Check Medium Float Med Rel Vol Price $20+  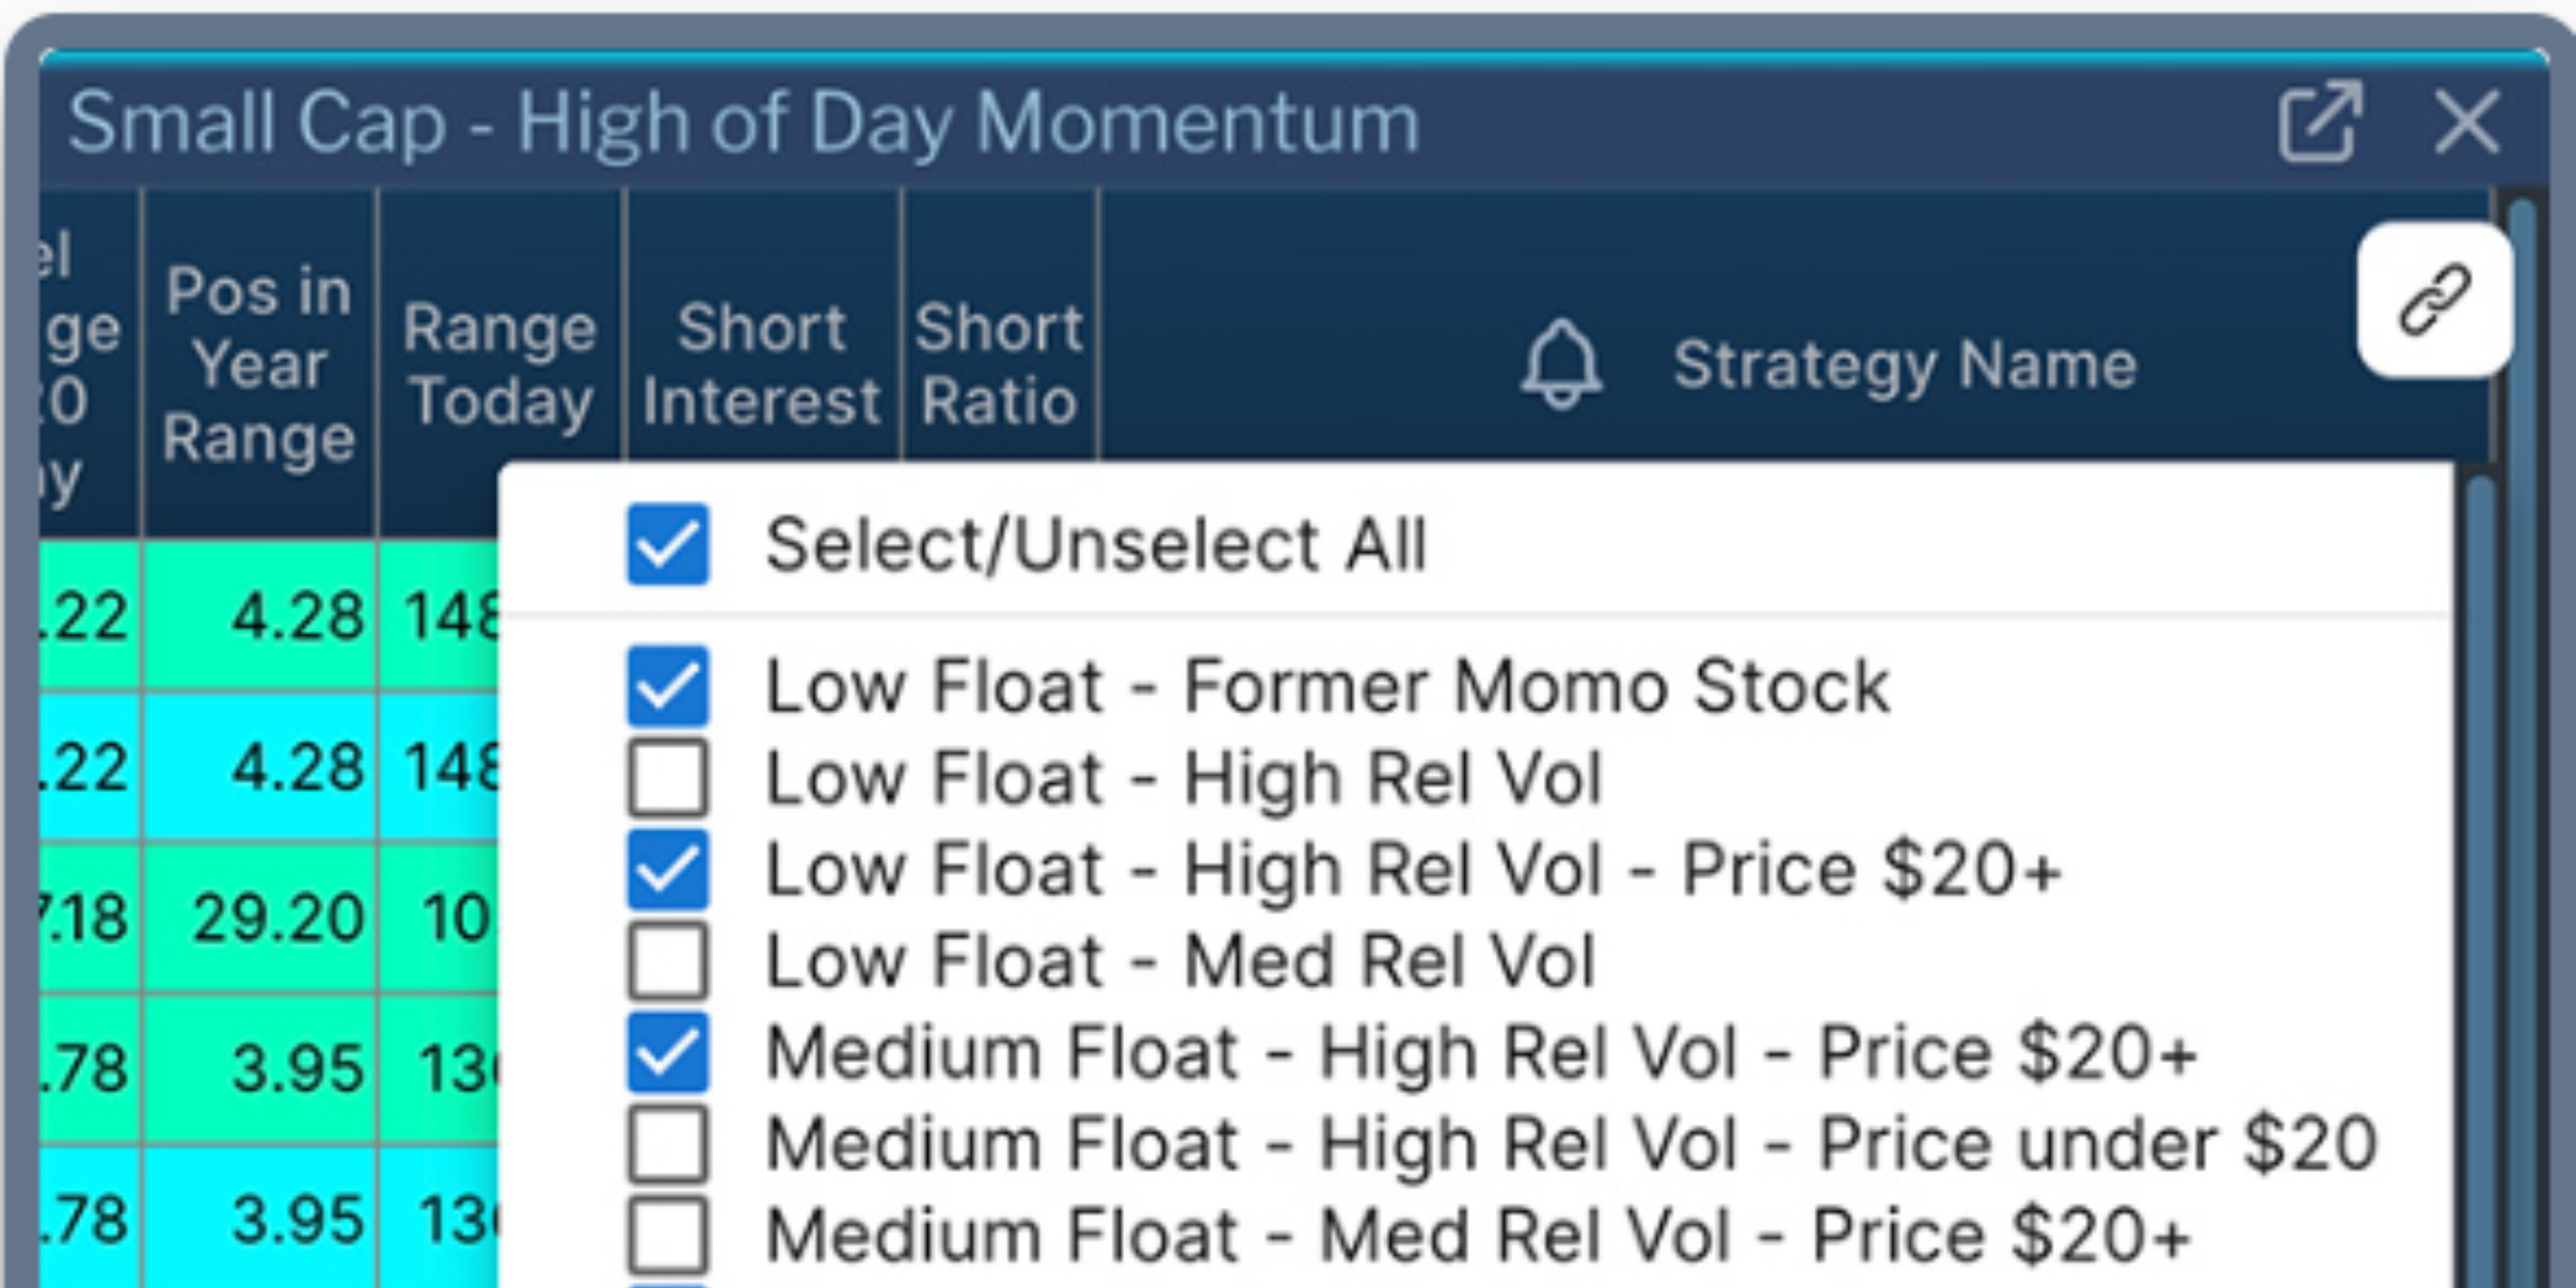click(668, 1235)
